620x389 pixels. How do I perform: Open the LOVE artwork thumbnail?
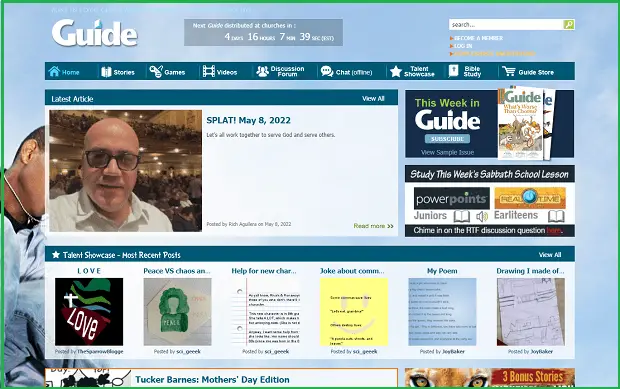tap(89, 312)
